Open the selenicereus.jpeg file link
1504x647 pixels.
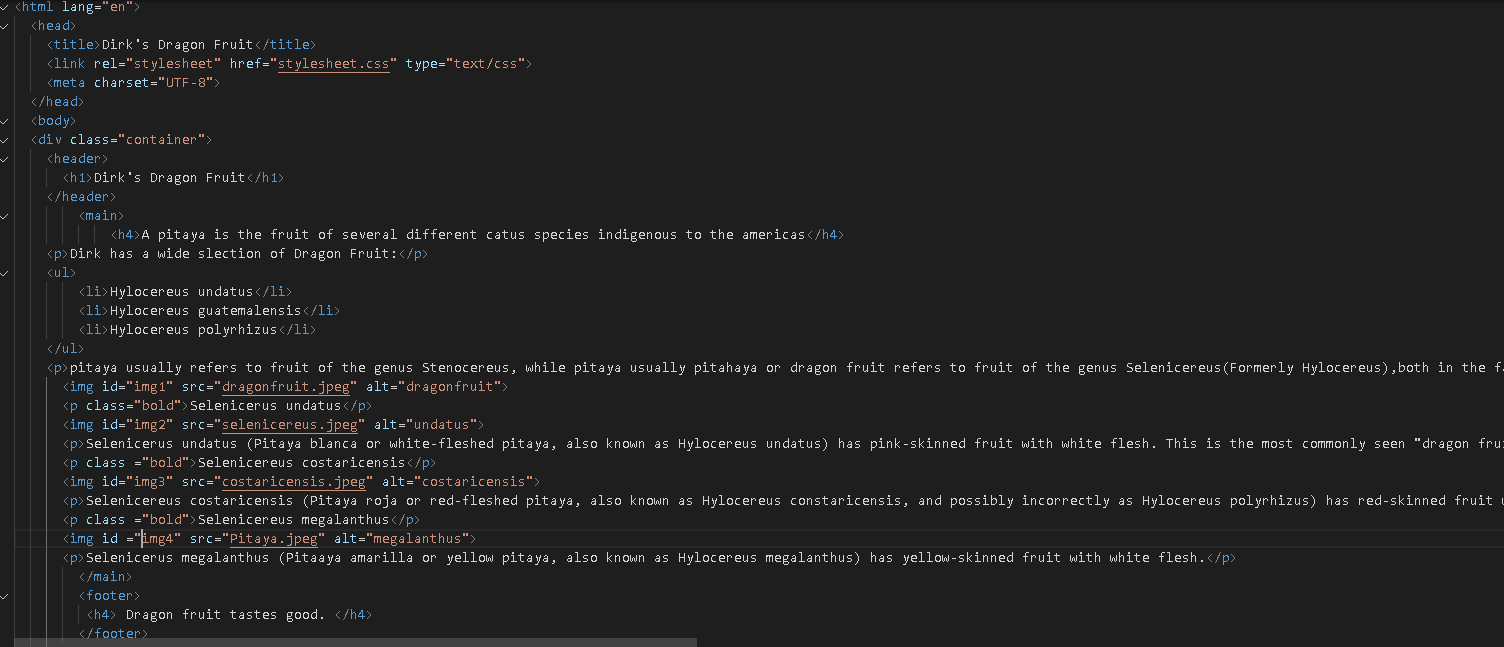[290, 424]
